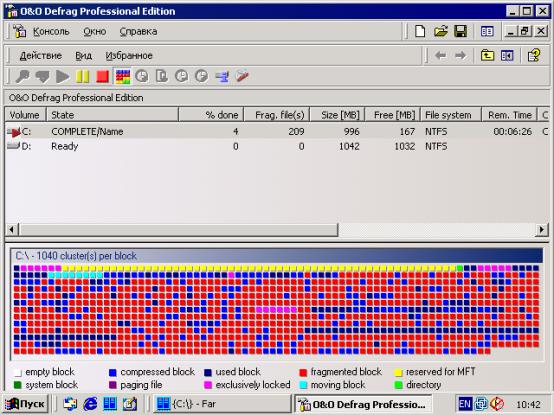Click the green directory legend swatch
554x415 pixels.
pos(398,385)
